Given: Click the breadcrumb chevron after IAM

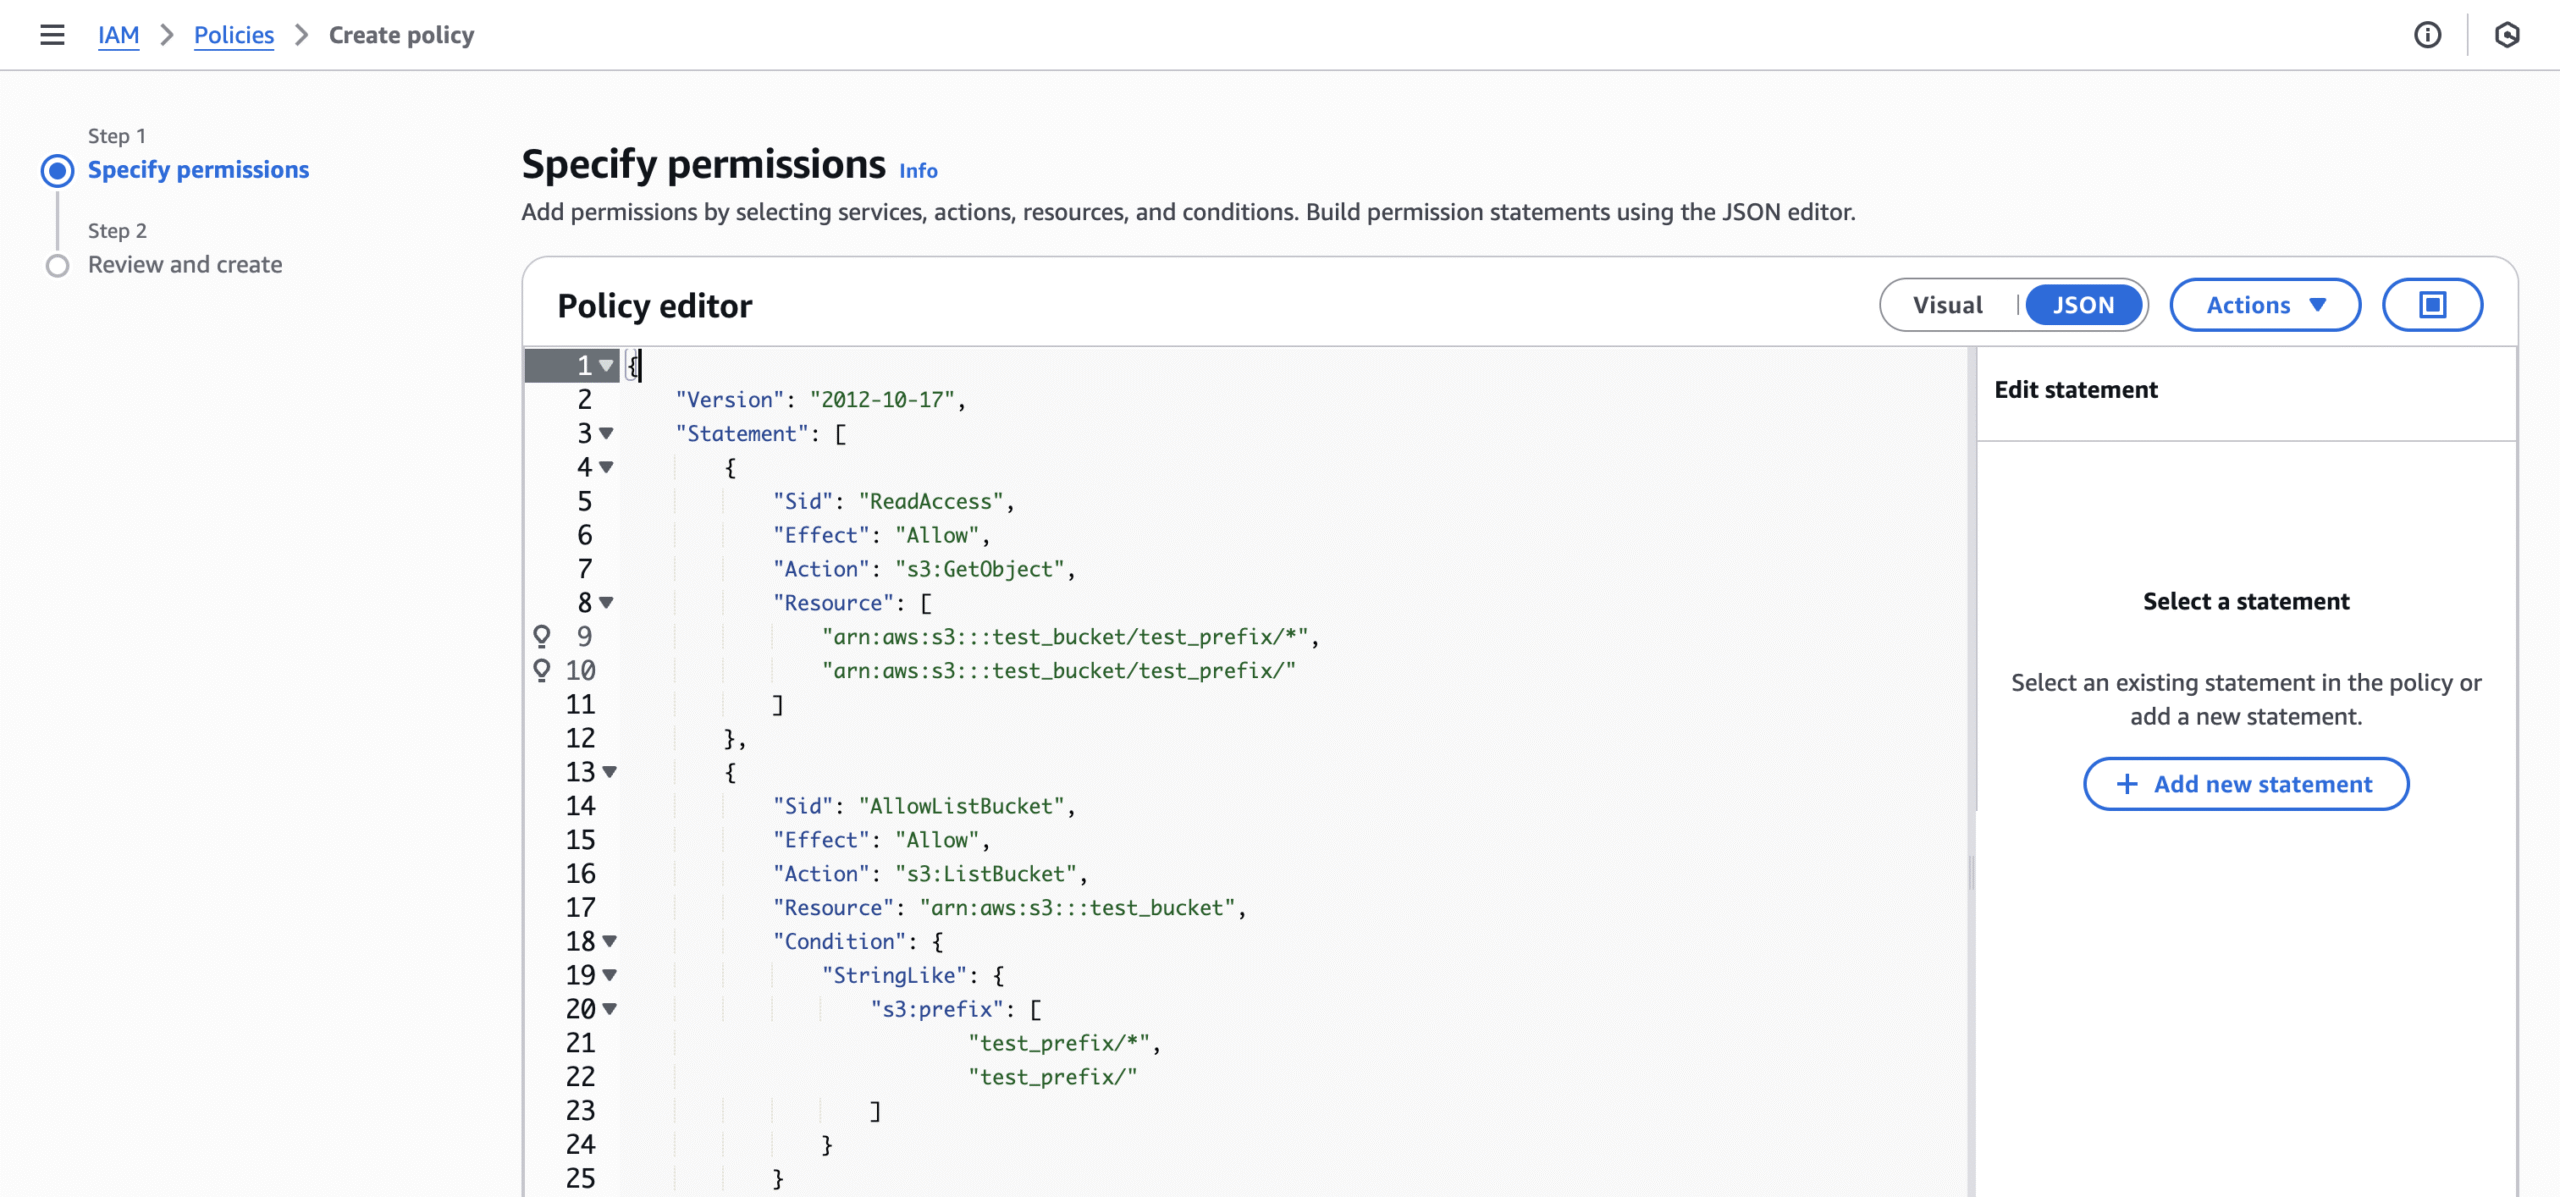Looking at the screenshot, I should point(167,35).
